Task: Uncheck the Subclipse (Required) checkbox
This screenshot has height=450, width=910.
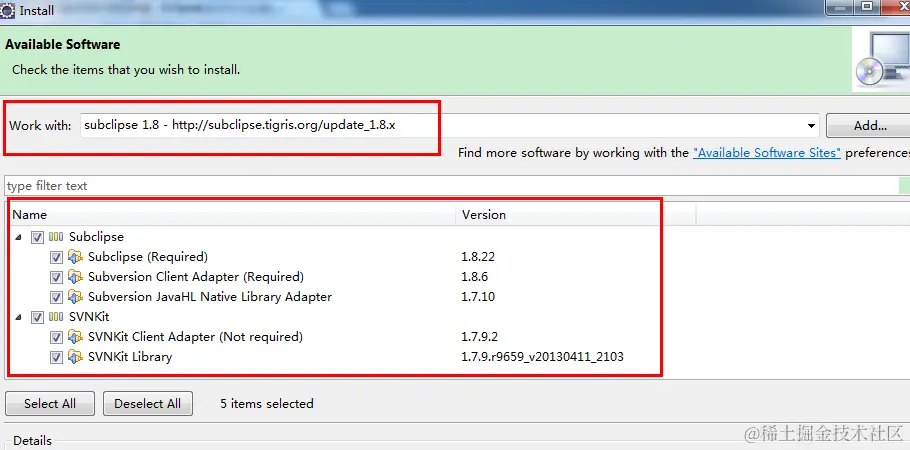Action: point(56,257)
